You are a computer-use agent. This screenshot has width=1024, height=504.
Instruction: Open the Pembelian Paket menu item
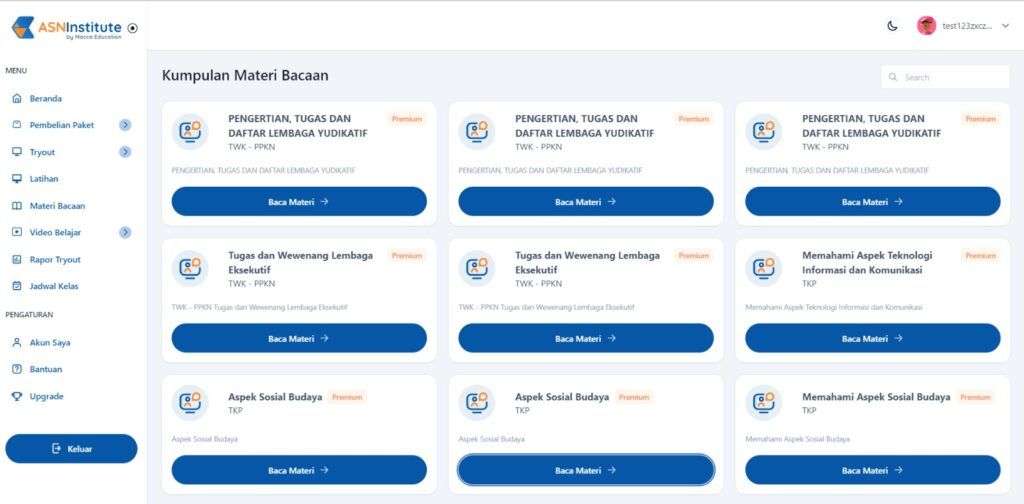click(x=62, y=125)
